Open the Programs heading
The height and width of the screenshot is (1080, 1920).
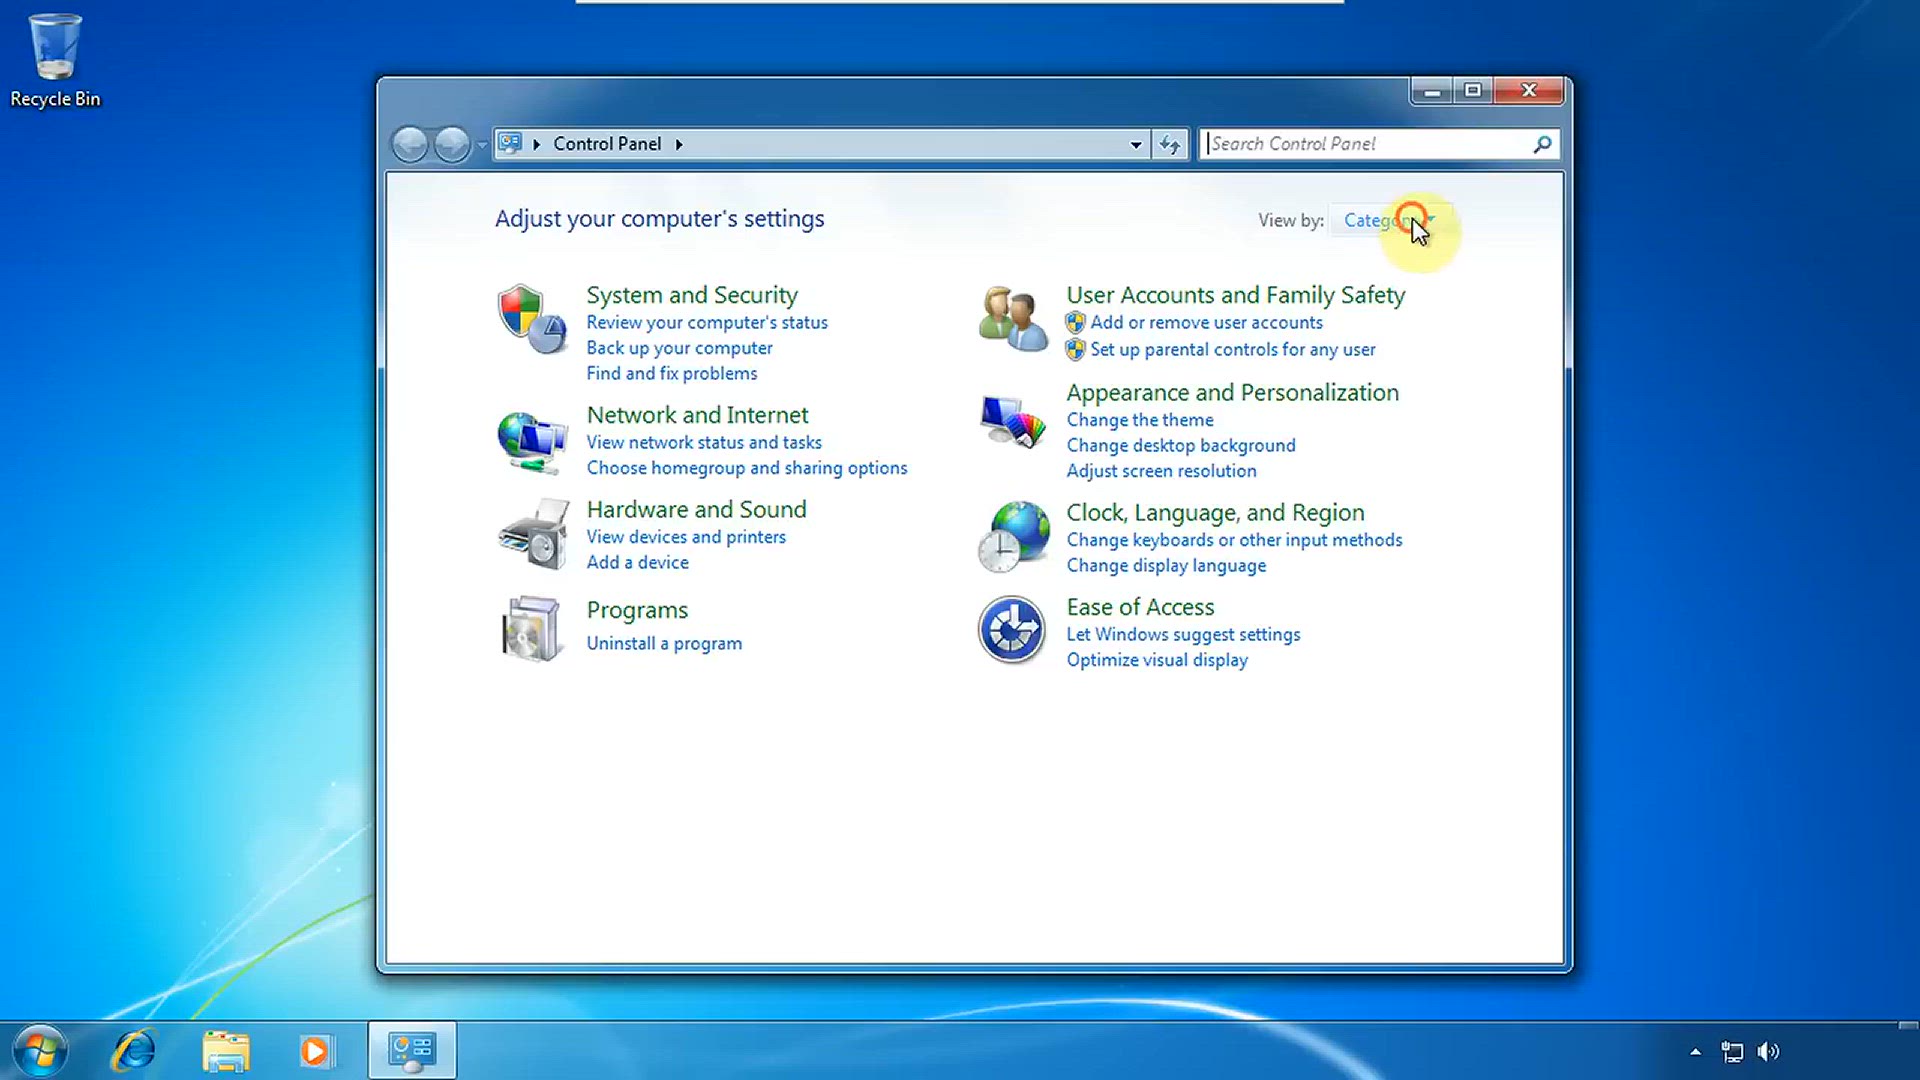click(x=637, y=610)
